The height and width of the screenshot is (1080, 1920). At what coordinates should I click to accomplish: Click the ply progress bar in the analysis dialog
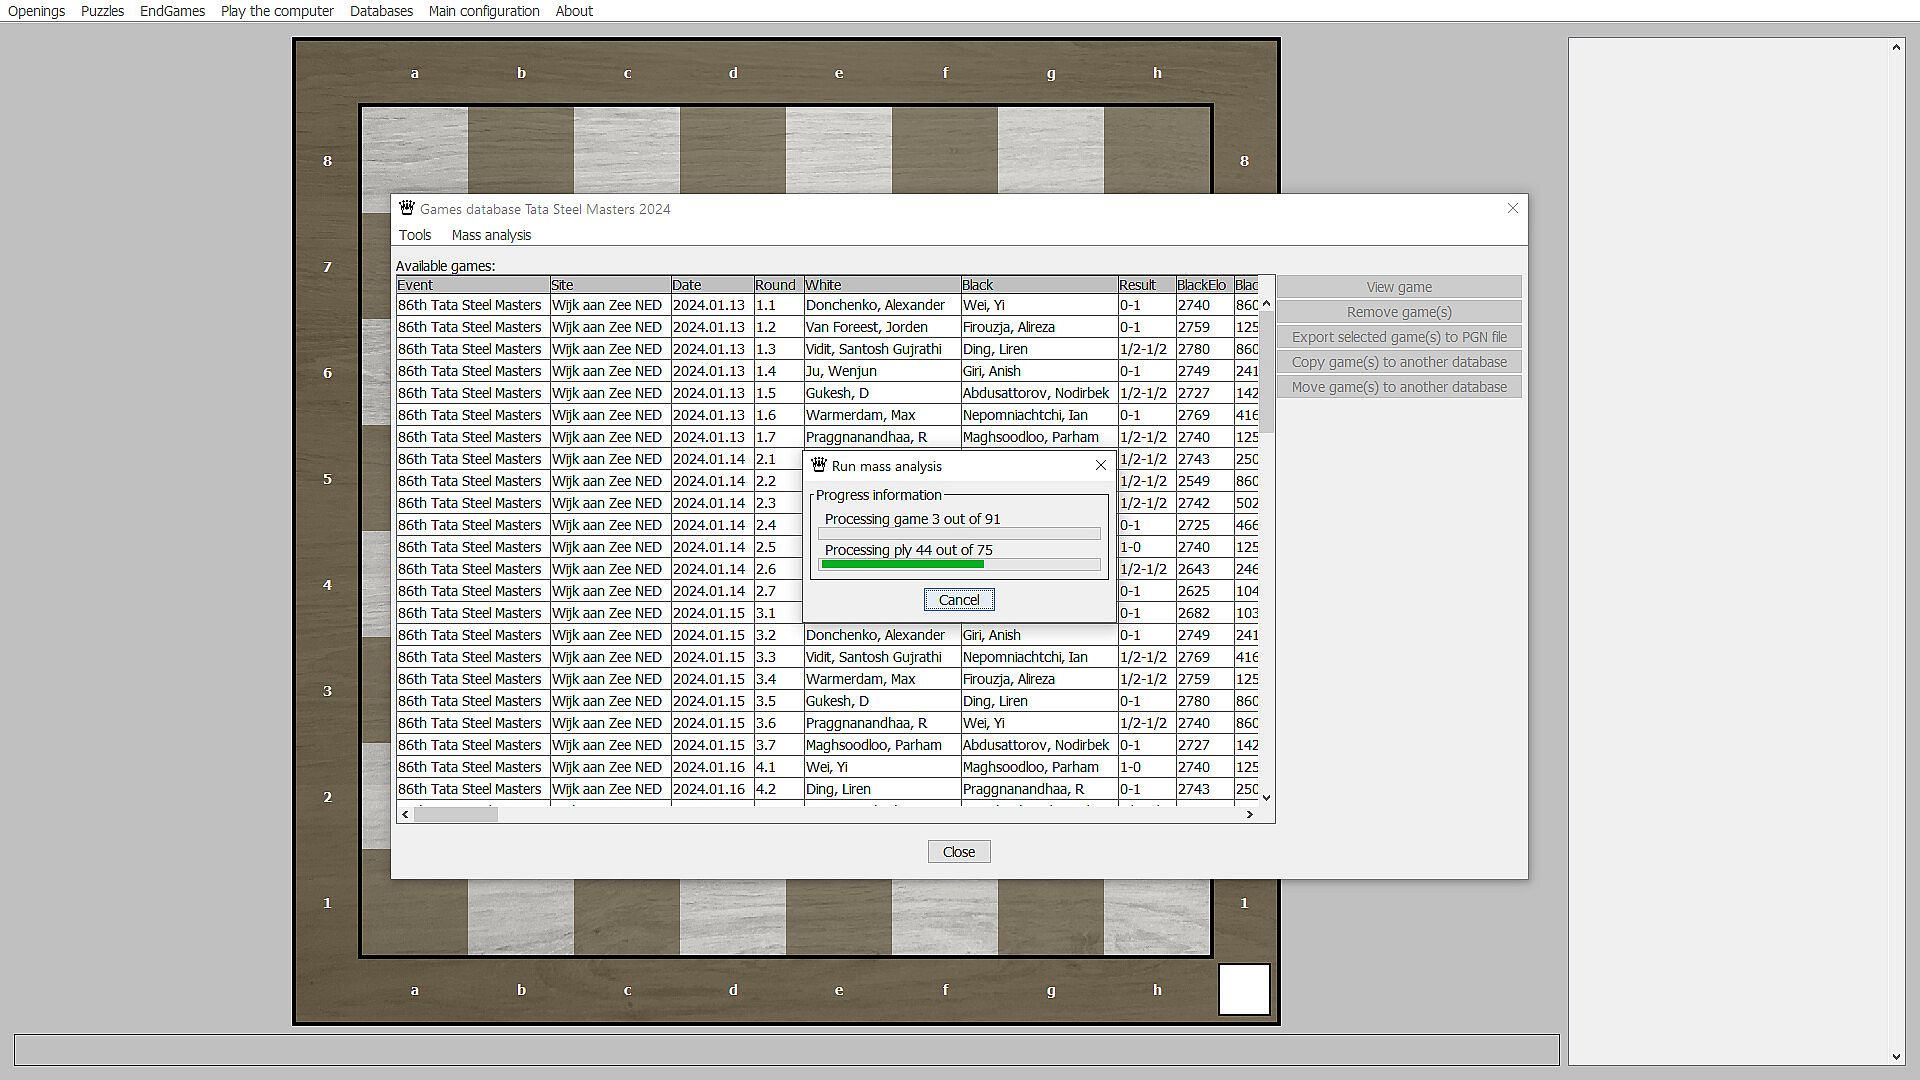pyautogui.click(x=959, y=565)
